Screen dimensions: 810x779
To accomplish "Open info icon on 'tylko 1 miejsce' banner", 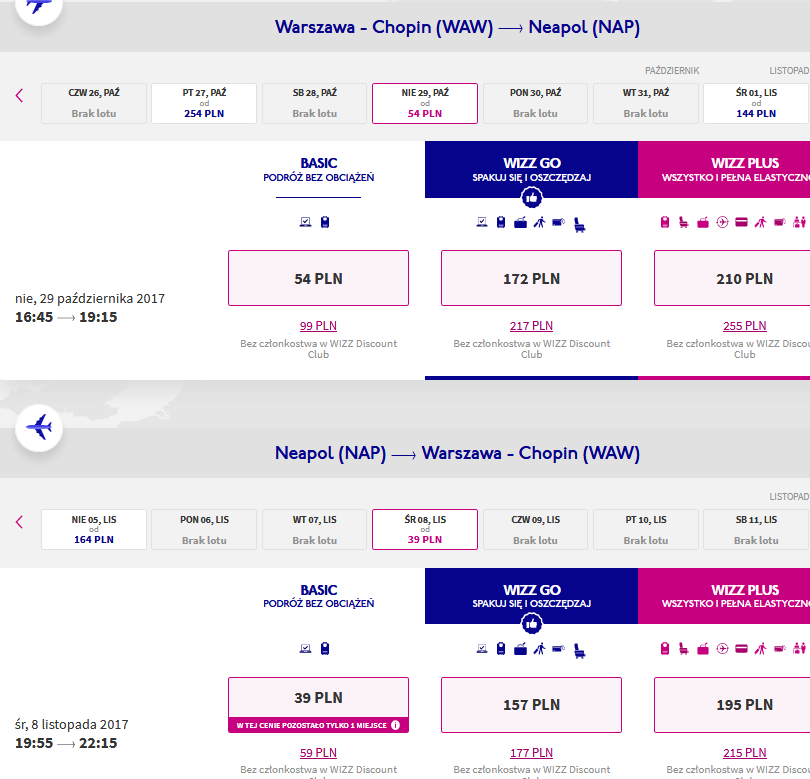I will pyautogui.click(x=395, y=725).
